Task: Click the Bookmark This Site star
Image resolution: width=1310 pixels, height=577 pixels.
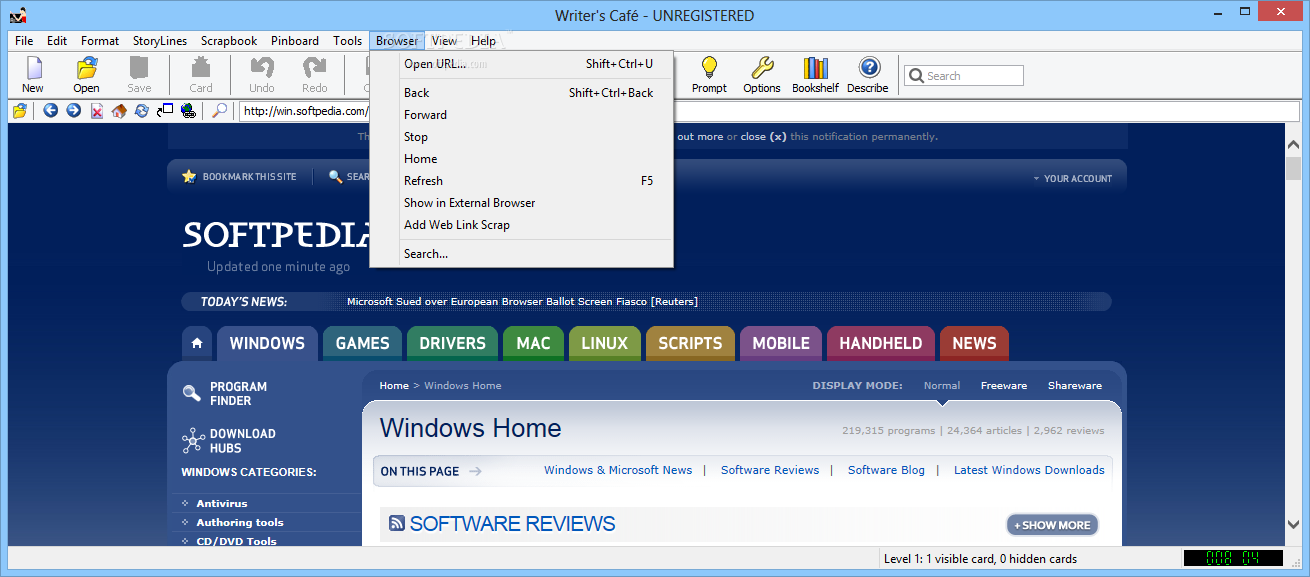Action: [x=189, y=176]
